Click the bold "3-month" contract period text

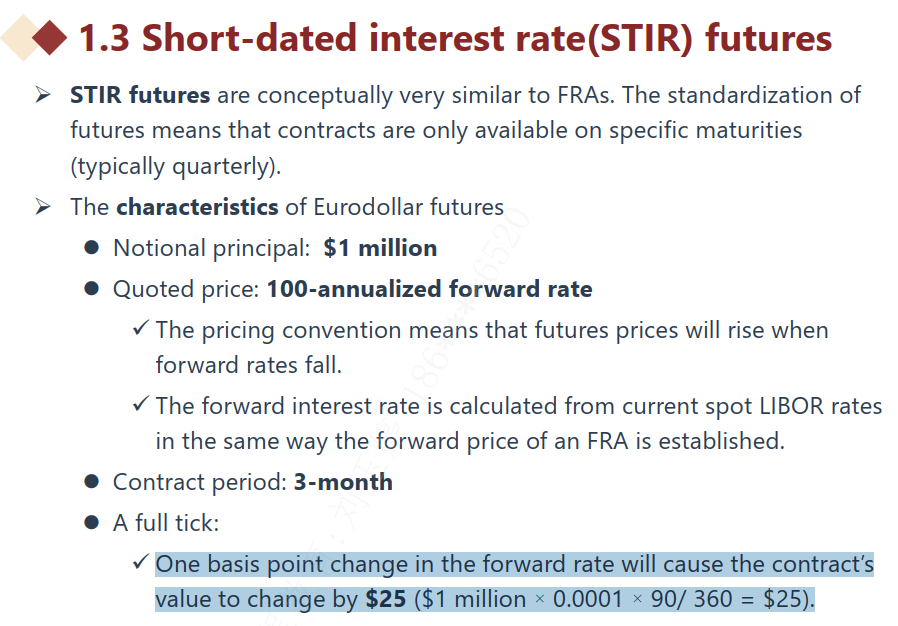pyautogui.click(x=342, y=482)
